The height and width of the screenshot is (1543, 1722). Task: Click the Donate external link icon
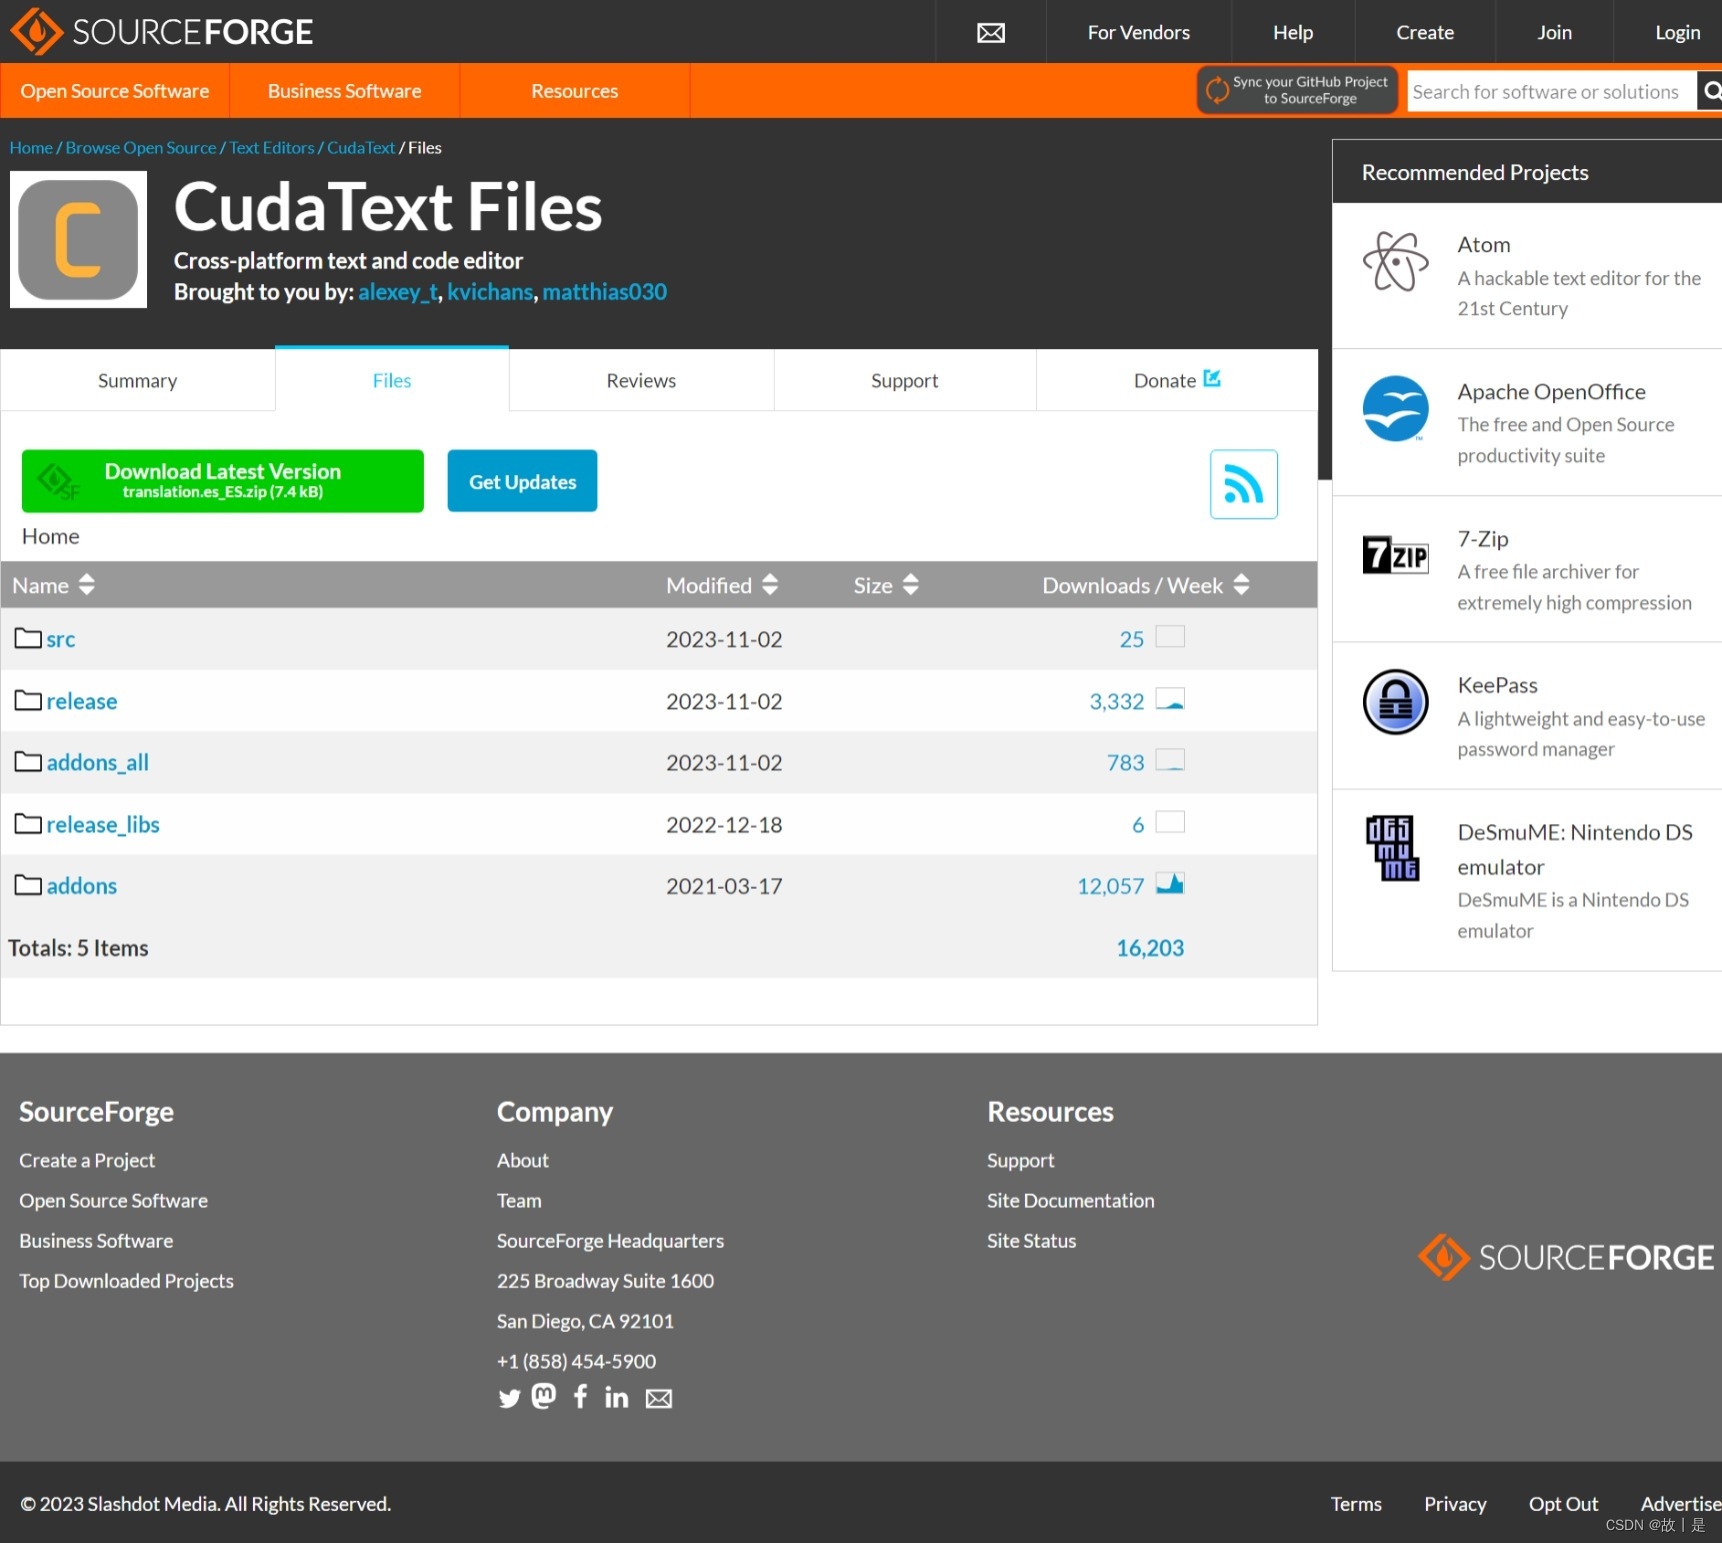pos(1212,378)
